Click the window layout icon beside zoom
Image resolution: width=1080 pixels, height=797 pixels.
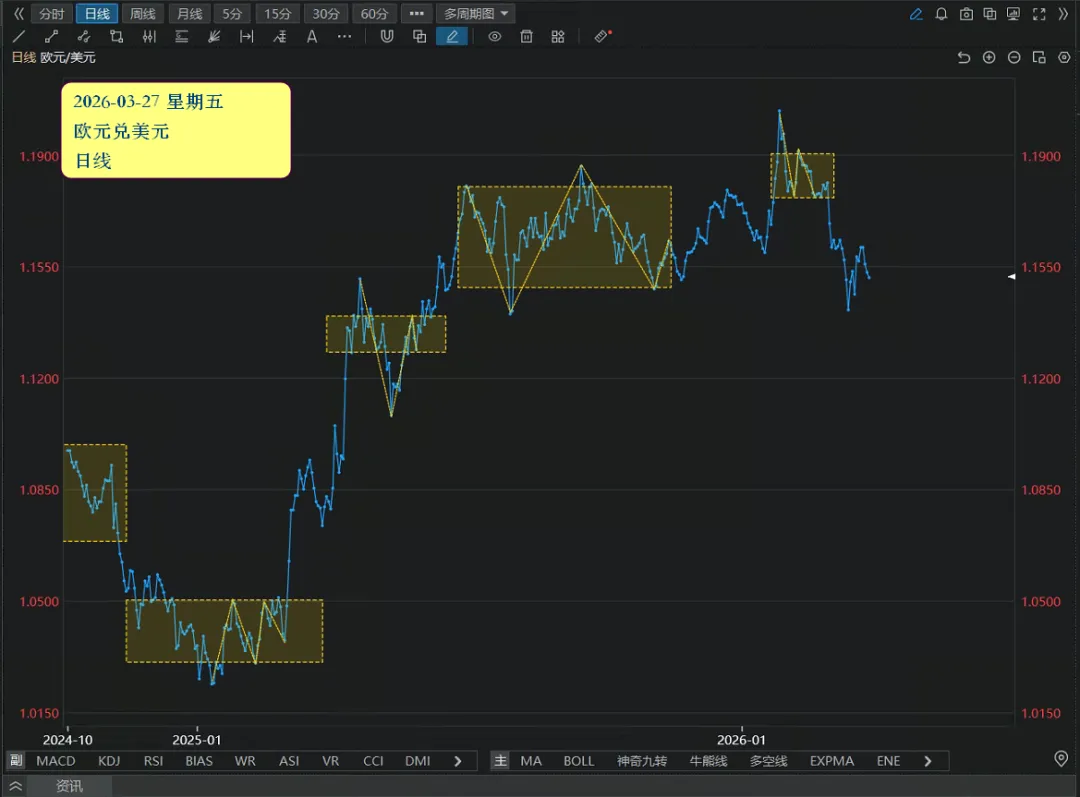1039,58
